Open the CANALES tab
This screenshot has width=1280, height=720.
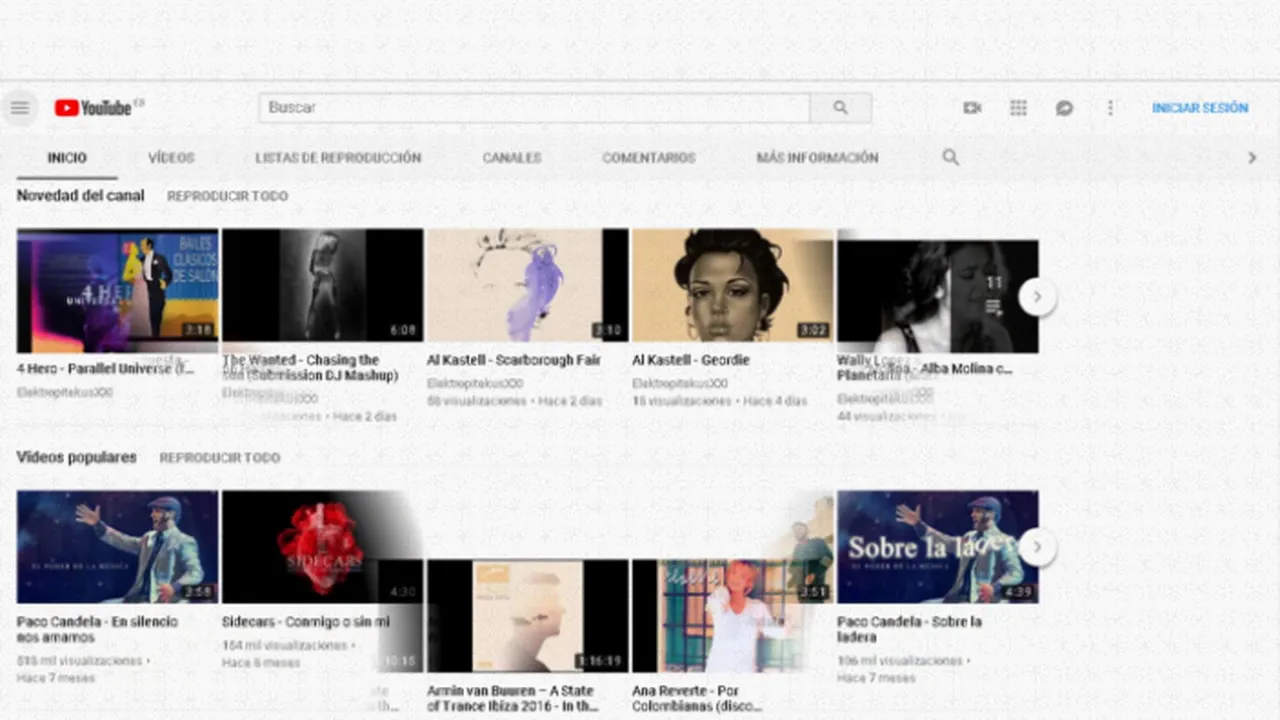[x=512, y=157]
